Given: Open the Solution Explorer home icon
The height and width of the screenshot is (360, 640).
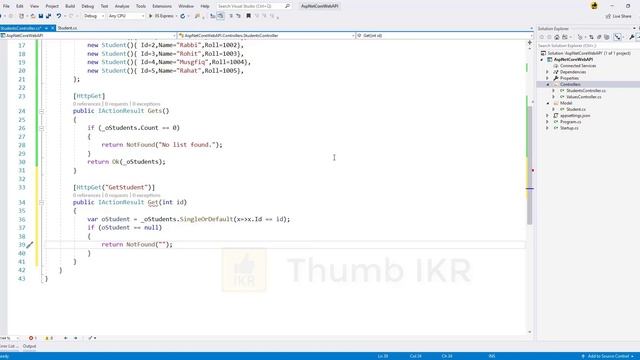Looking at the screenshot, I should click(557, 37).
